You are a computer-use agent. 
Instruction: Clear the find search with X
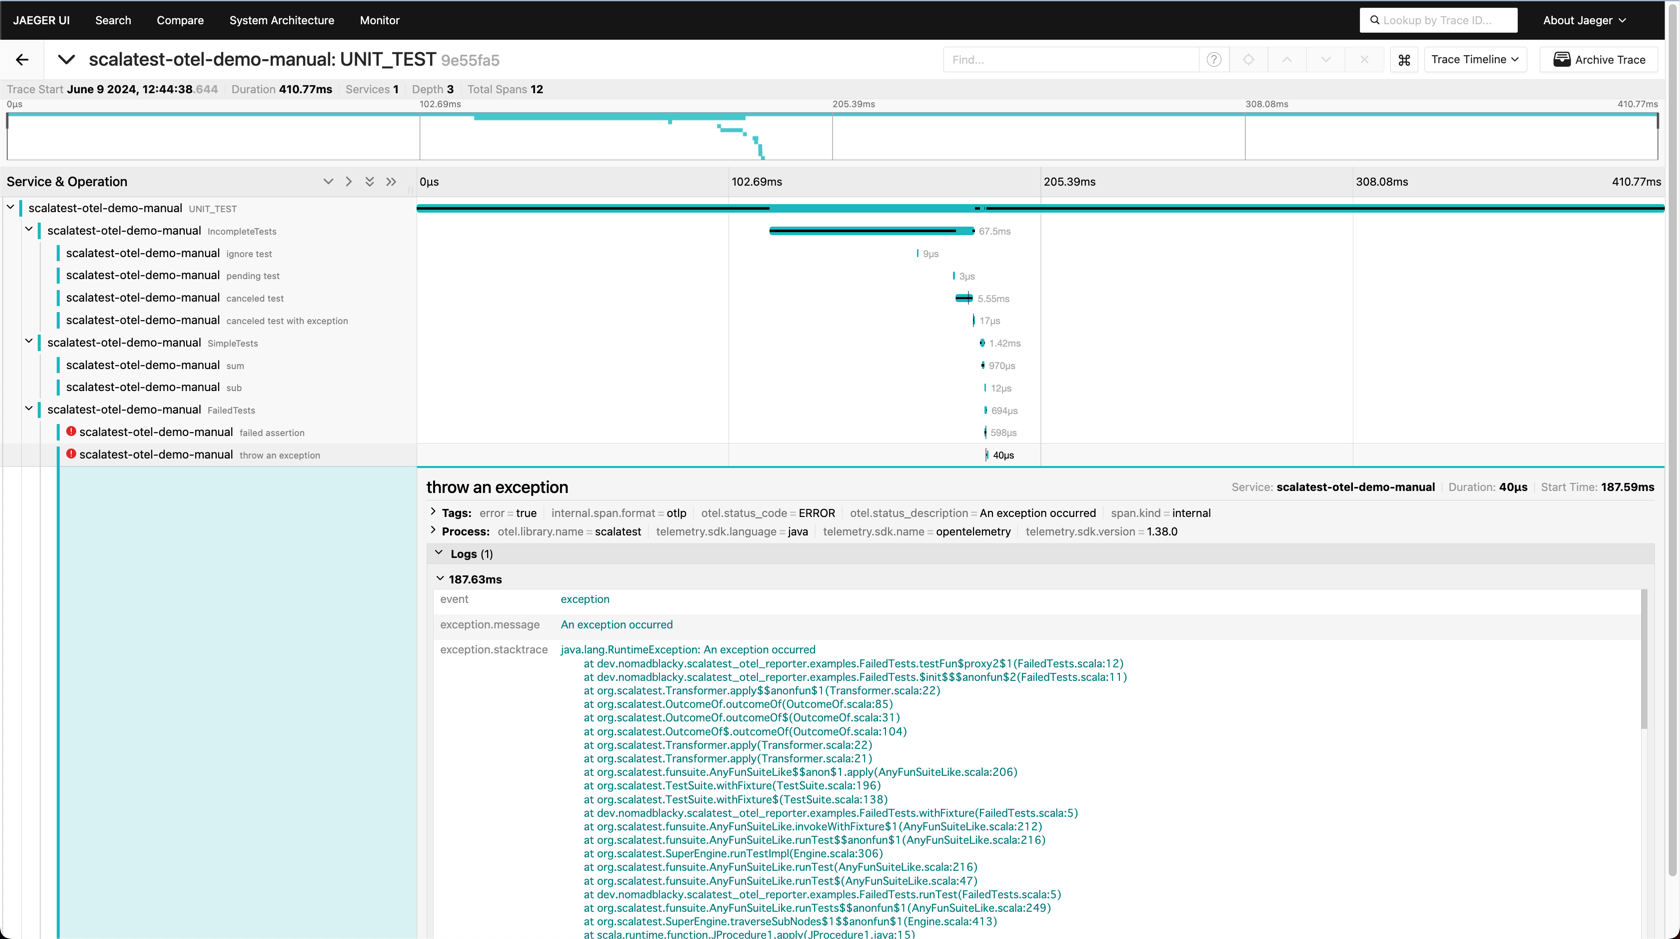[x=1364, y=60]
